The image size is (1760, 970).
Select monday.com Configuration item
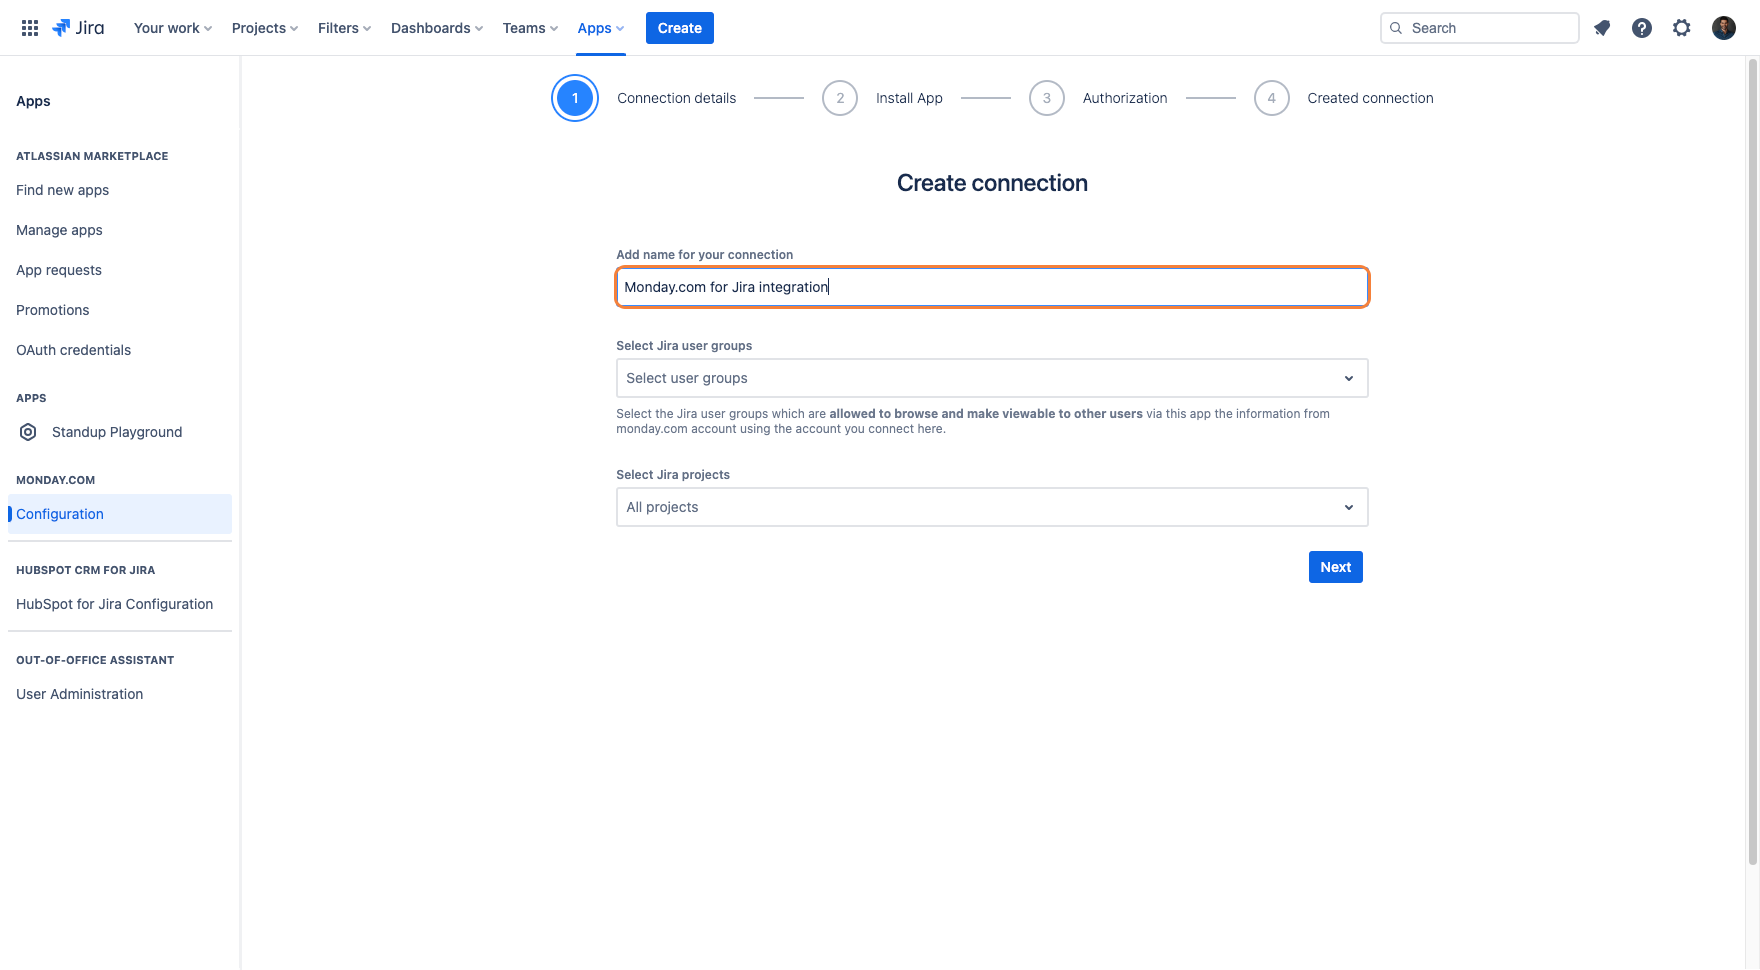(x=120, y=514)
